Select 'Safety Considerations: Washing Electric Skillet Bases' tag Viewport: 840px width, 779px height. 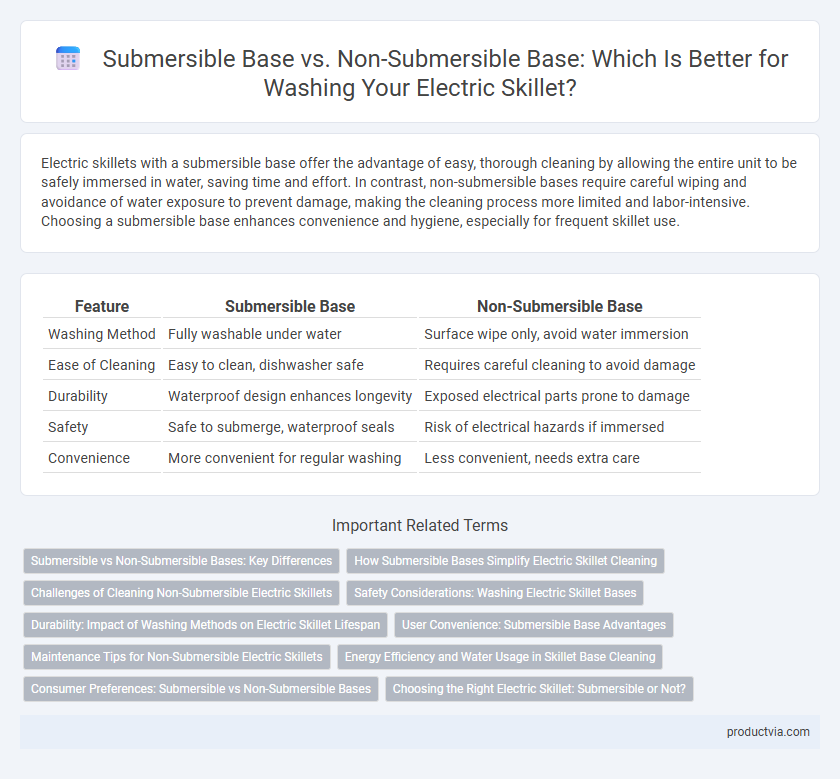click(x=495, y=593)
